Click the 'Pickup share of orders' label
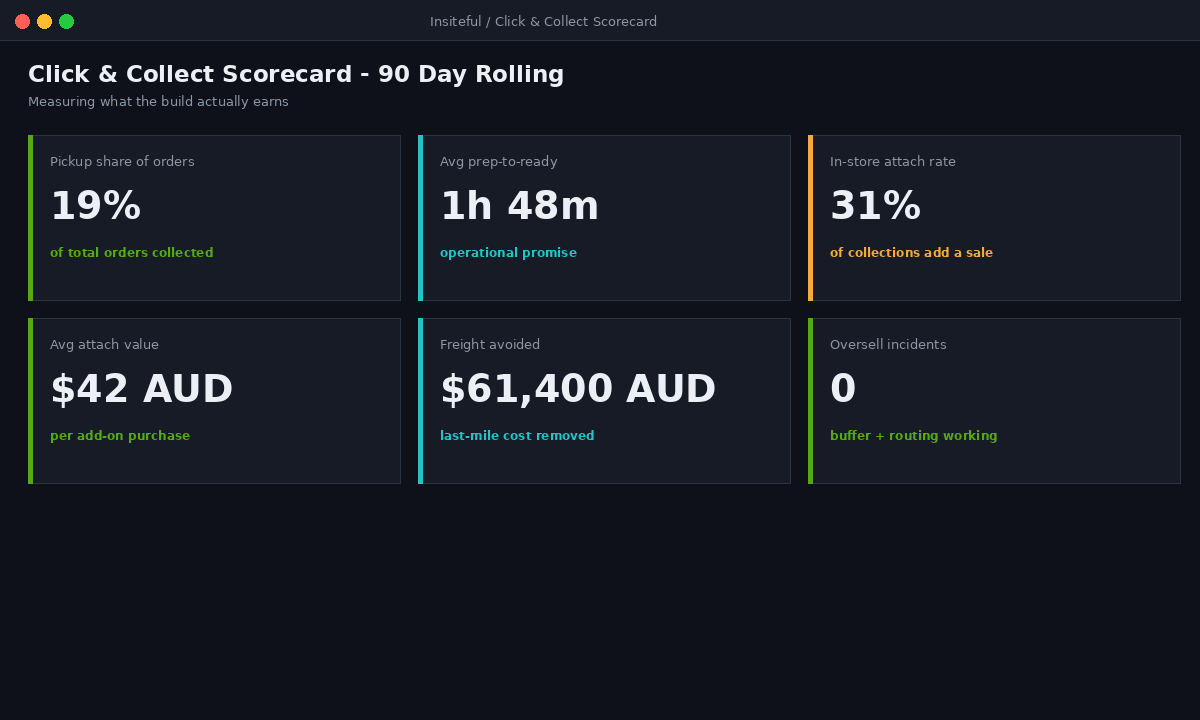 pyautogui.click(x=122, y=161)
